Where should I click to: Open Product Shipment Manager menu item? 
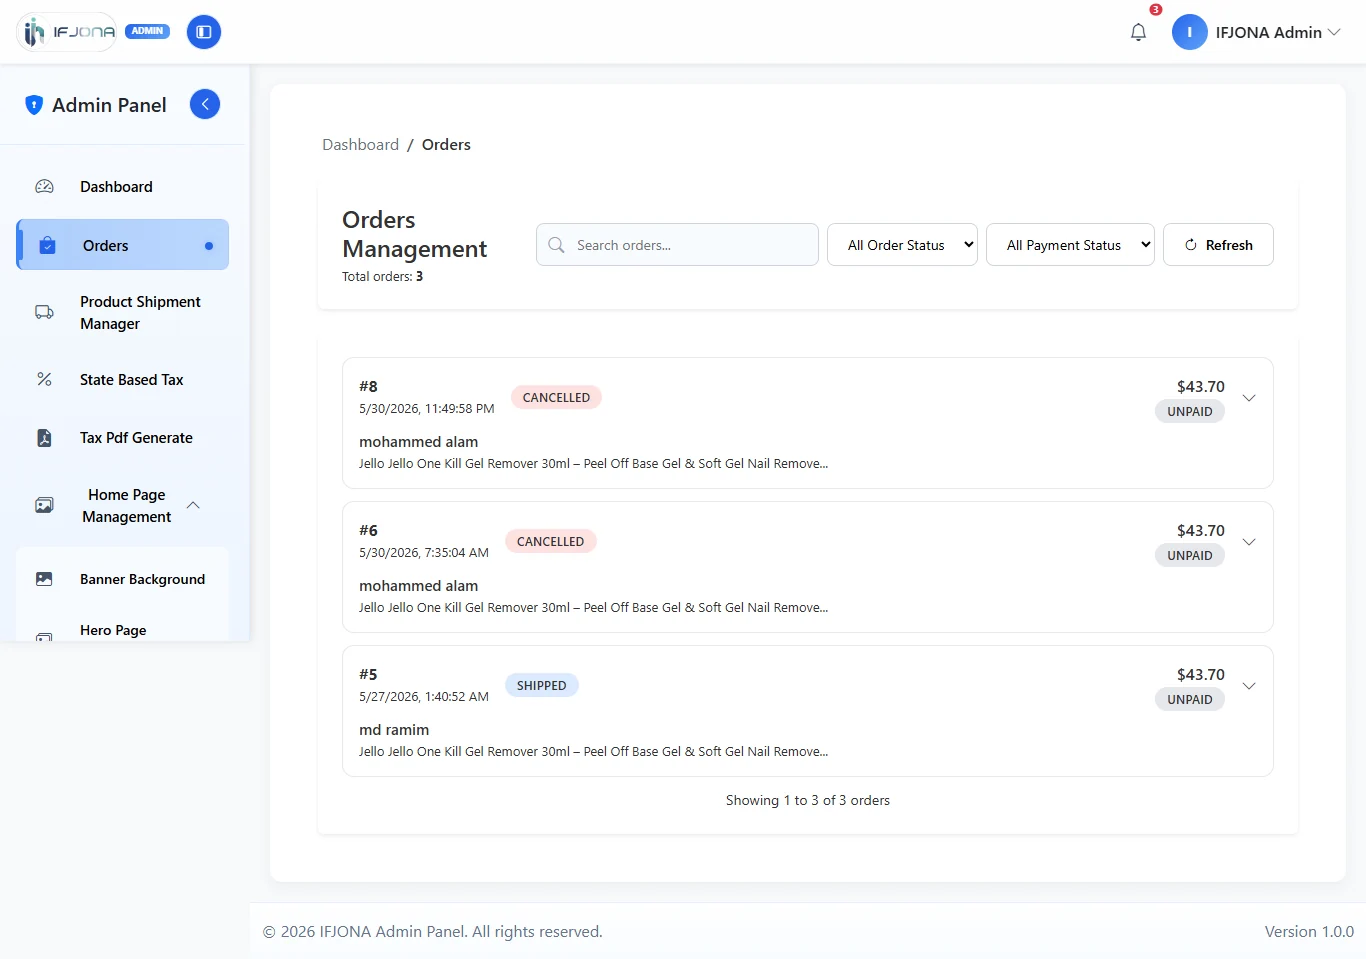pyautogui.click(x=122, y=313)
